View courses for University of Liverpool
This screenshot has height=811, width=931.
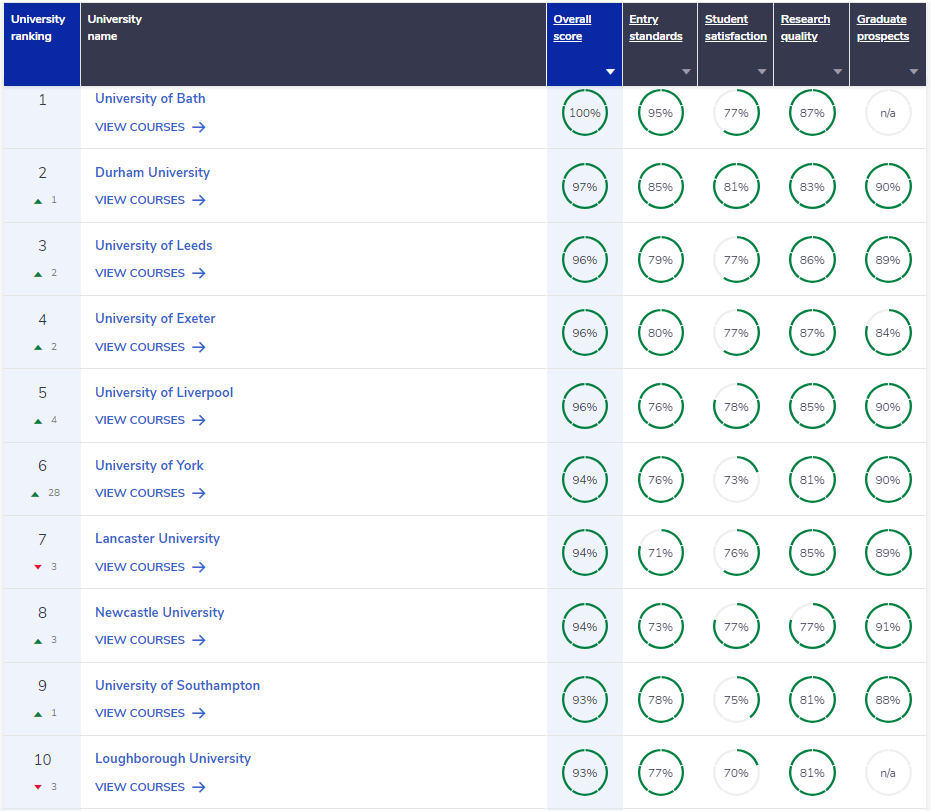(x=140, y=420)
